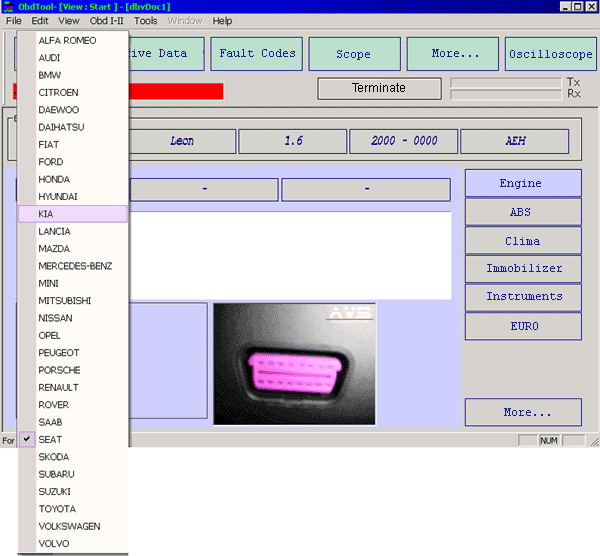The width and height of the screenshot is (600, 556).
Task: Select the Immobilizer system button
Action: pyautogui.click(x=523, y=269)
